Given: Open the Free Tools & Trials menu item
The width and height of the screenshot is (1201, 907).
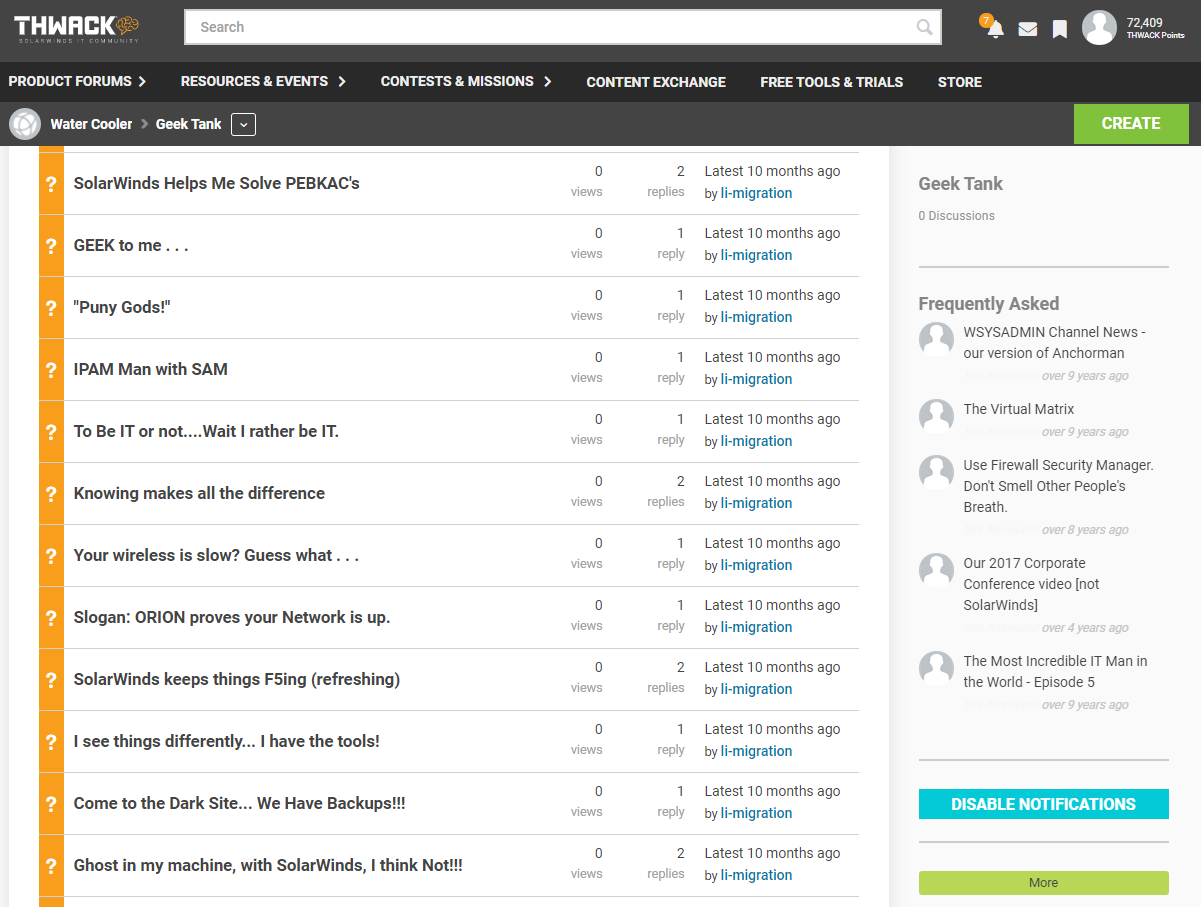Looking at the screenshot, I should [831, 82].
